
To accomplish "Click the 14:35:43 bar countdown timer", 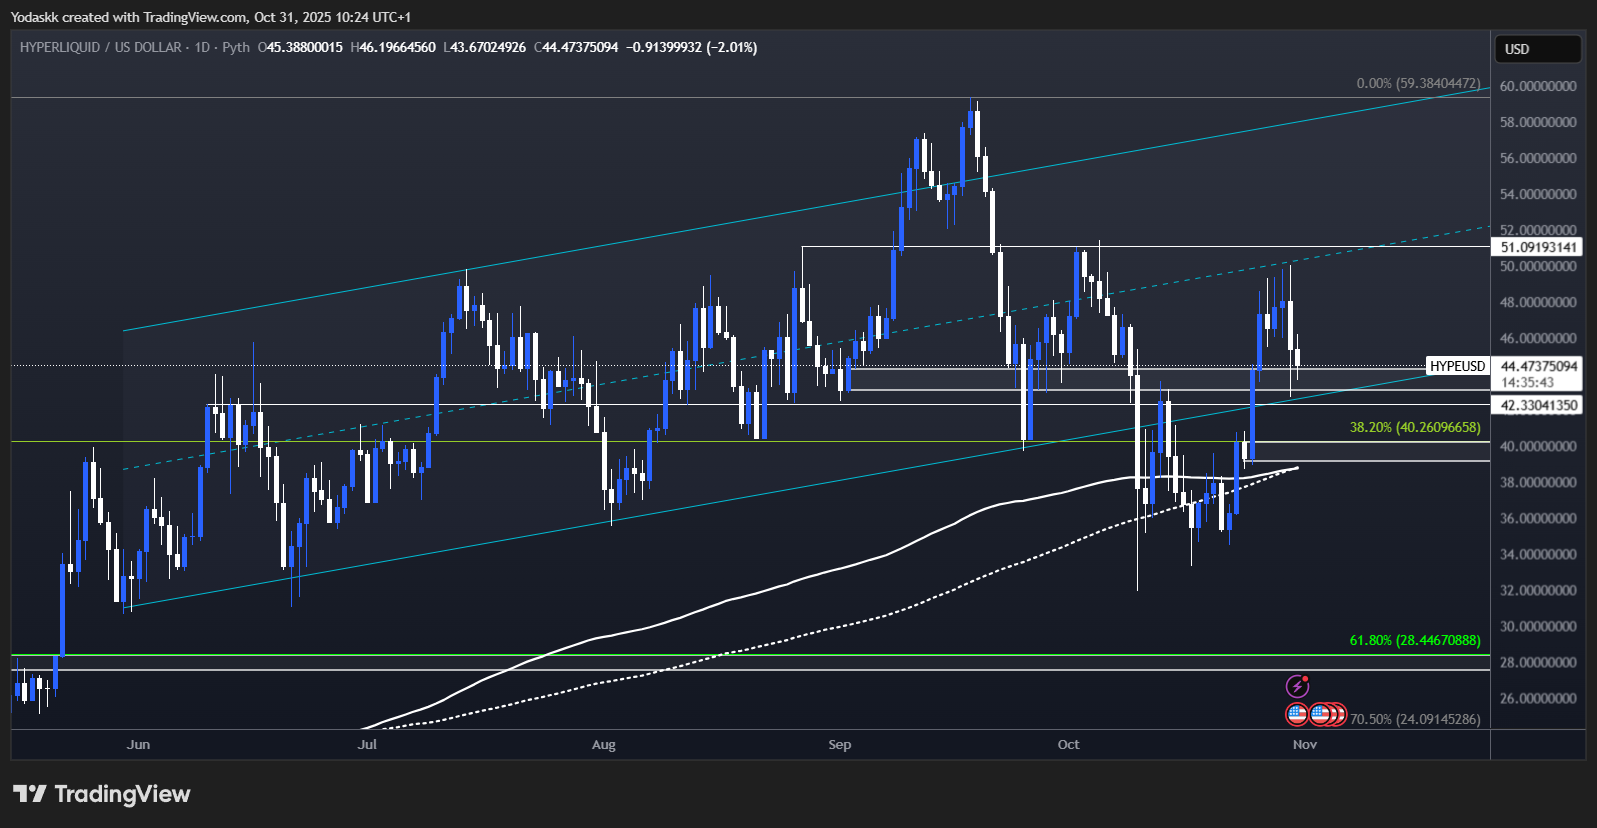I will [x=1527, y=382].
